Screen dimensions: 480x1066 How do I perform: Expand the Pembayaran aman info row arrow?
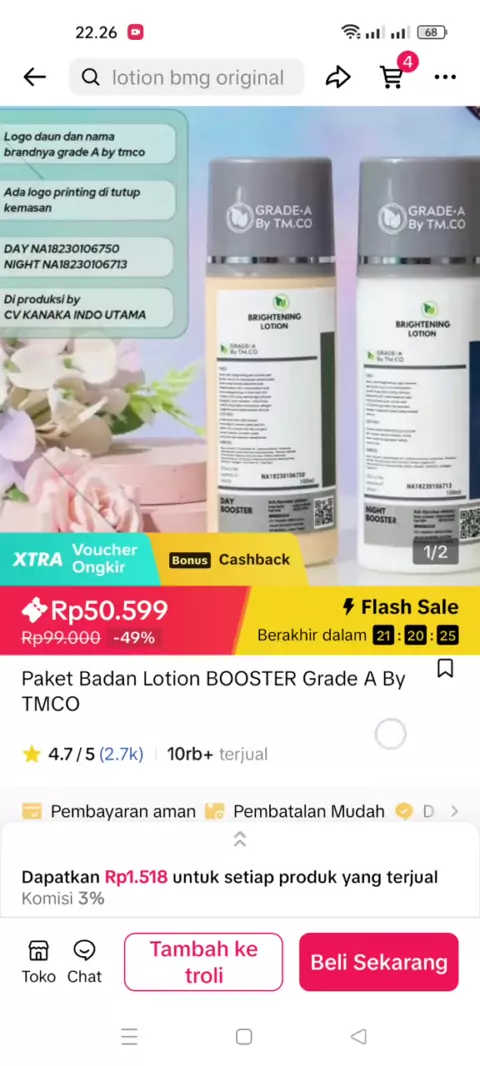click(x=454, y=811)
